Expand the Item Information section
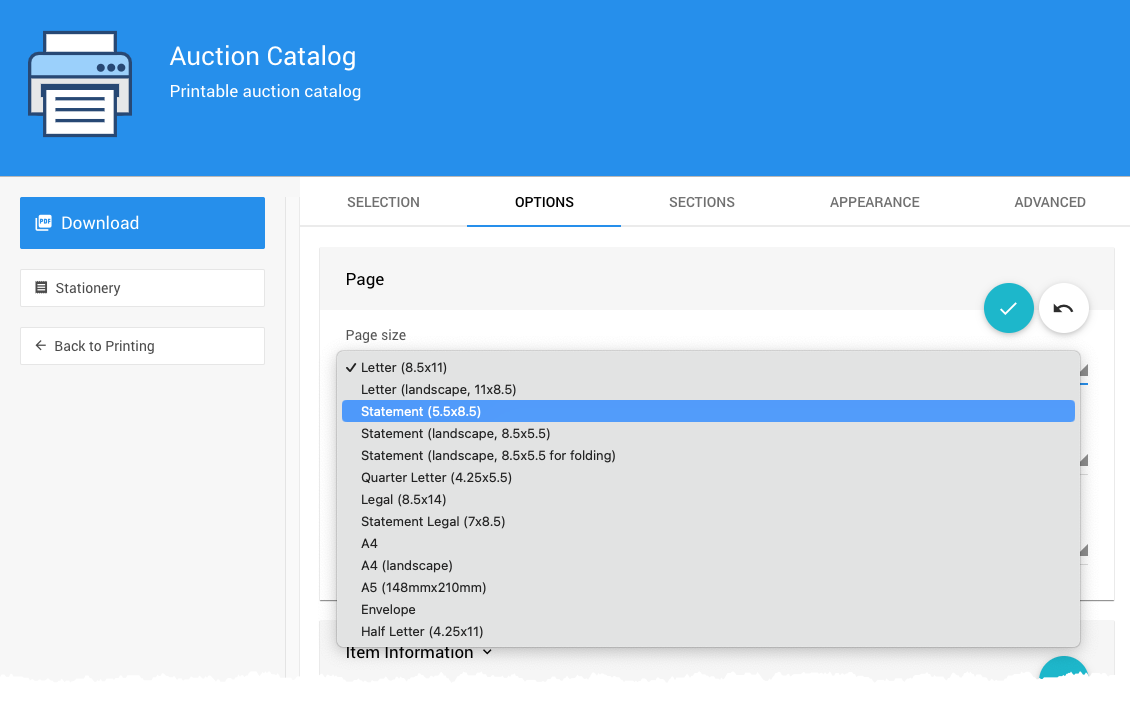 (x=419, y=653)
